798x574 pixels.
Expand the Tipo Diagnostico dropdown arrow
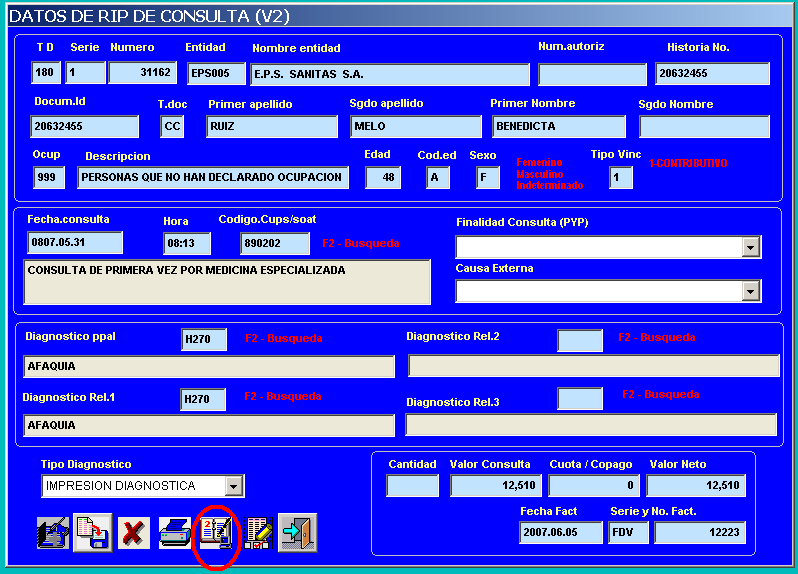[x=233, y=486]
